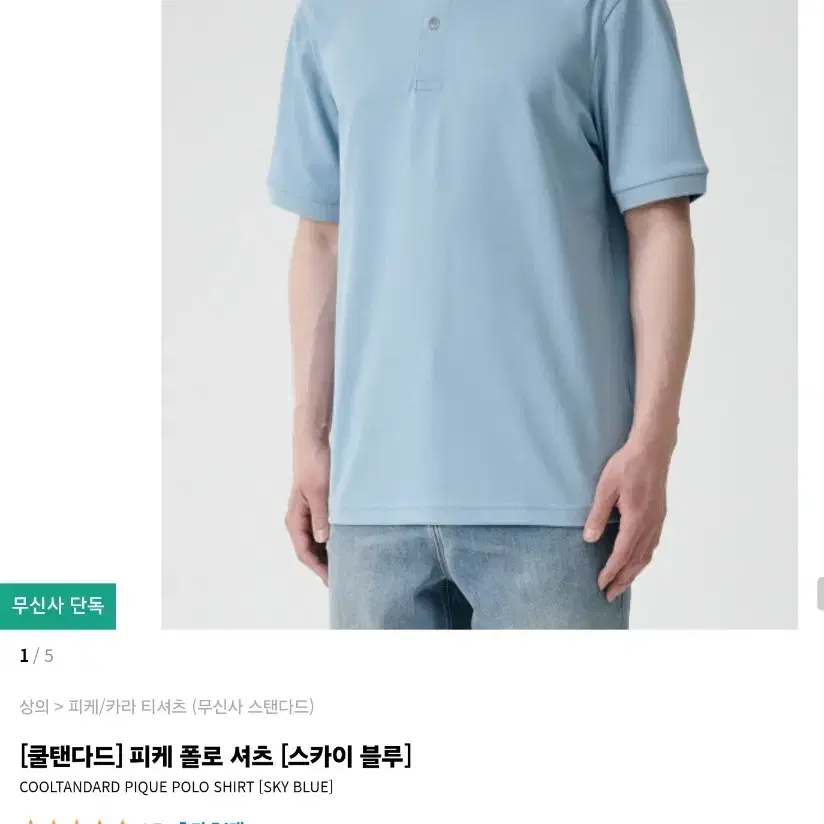Open the sky blue polo product photo
Image resolution: width=824 pixels, height=824 pixels.
(x=479, y=314)
